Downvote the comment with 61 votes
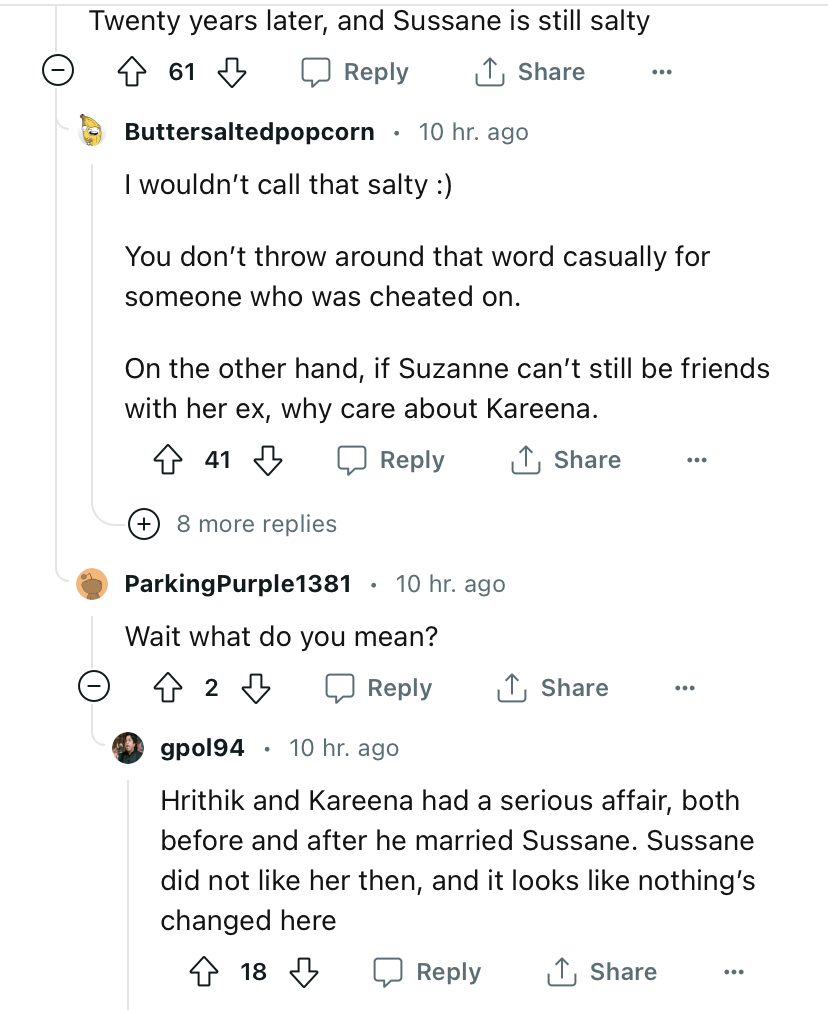Image resolution: width=828 pixels, height=1010 pixels. pyautogui.click(x=231, y=72)
